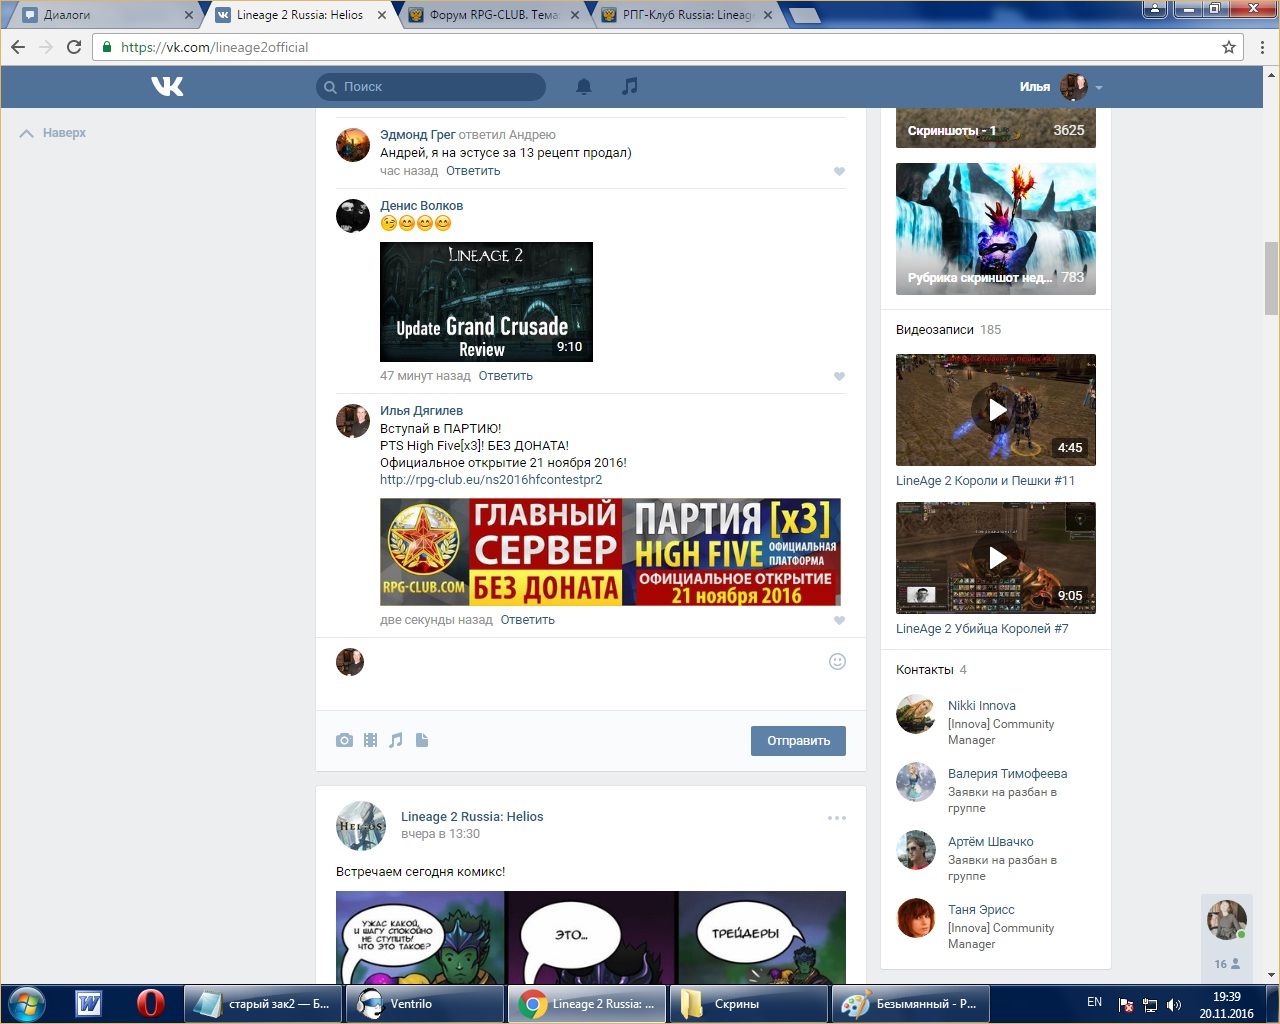Viewport: 1280px width, 1024px height.
Task: Open the Lineage 2 Russia: Helios post author
Action: (x=472, y=817)
